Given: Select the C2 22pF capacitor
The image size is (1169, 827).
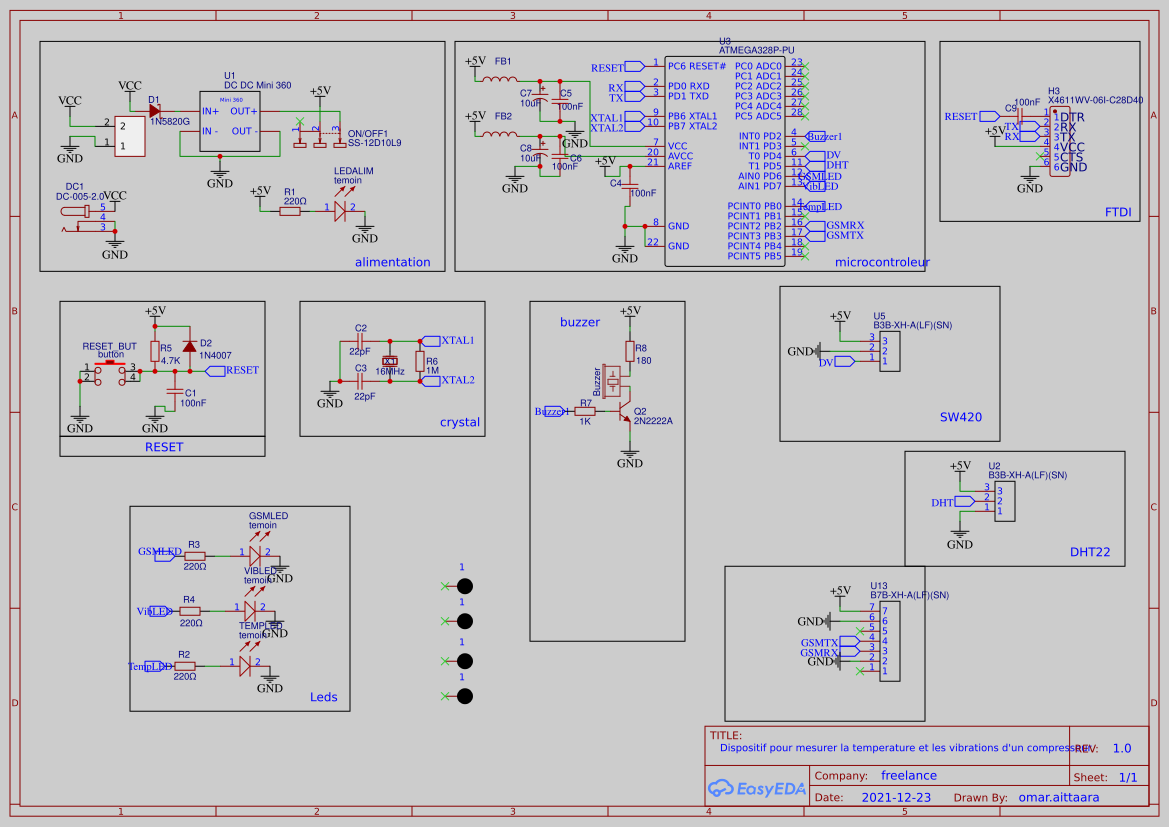Looking at the screenshot, I should [360, 342].
